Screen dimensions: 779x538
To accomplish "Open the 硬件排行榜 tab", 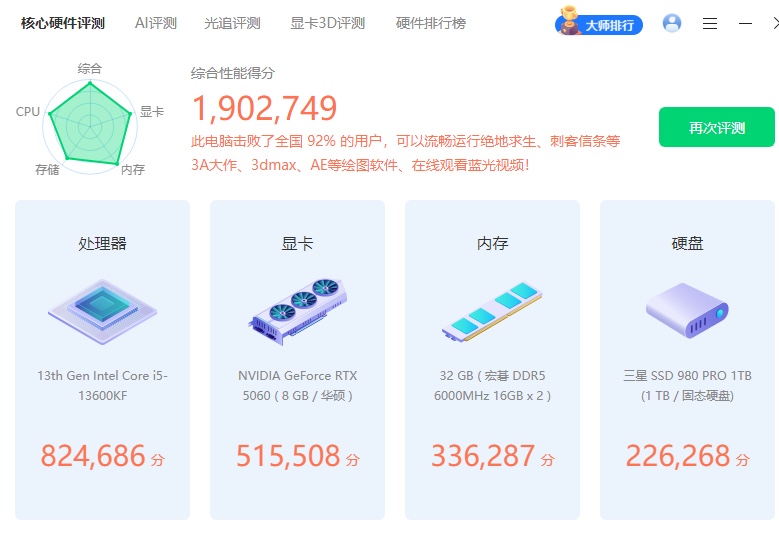I will pyautogui.click(x=431, y=23).
